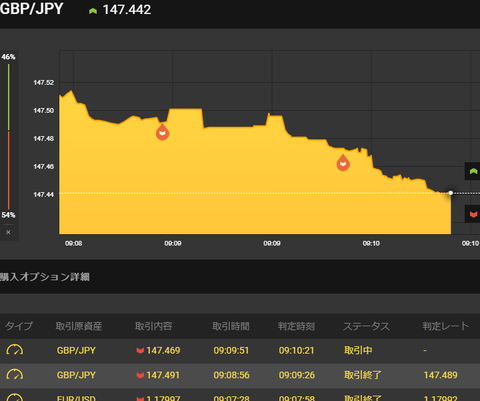
Task: Click the 147.46 price axis label
Action: tap(43, 166)
